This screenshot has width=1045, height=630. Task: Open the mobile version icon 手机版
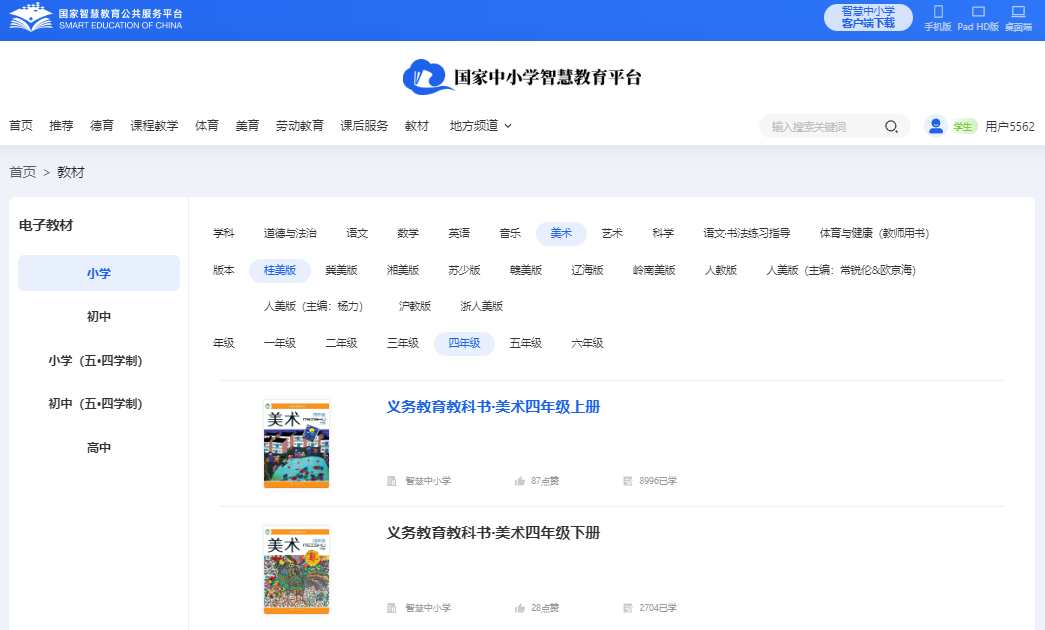[x=938, y=13]
